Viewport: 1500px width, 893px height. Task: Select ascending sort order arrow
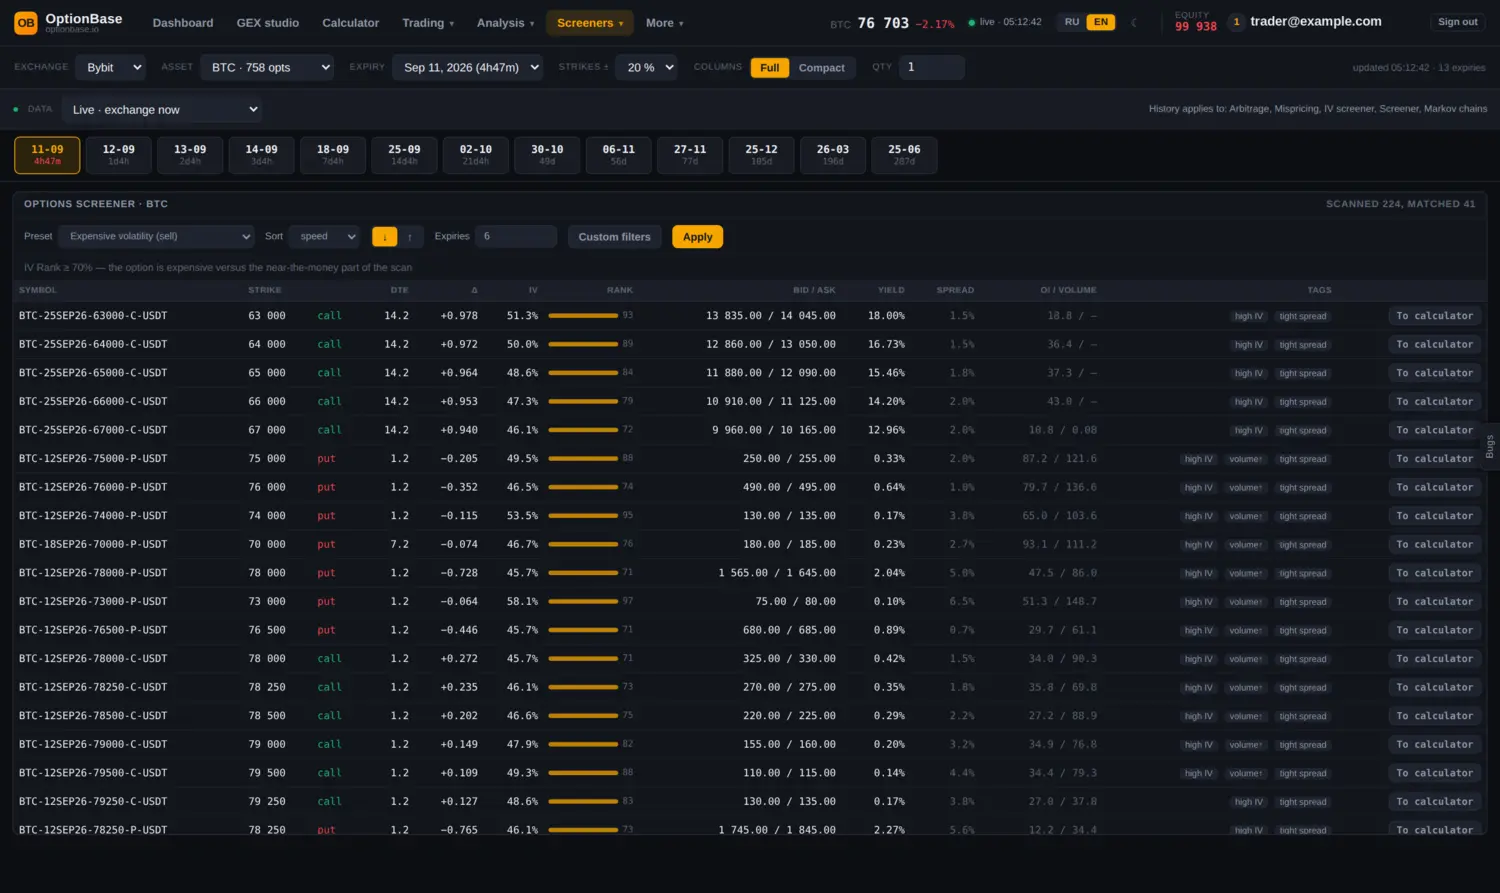pyautogui.click(x=410, y=237)
